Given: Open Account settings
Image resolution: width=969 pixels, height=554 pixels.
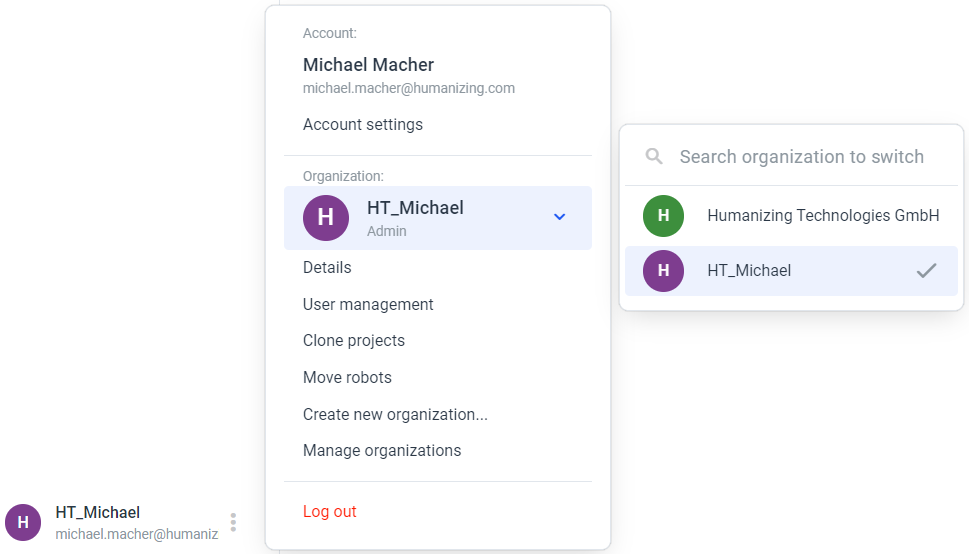Looking at the screenshot, I should 363,124.
